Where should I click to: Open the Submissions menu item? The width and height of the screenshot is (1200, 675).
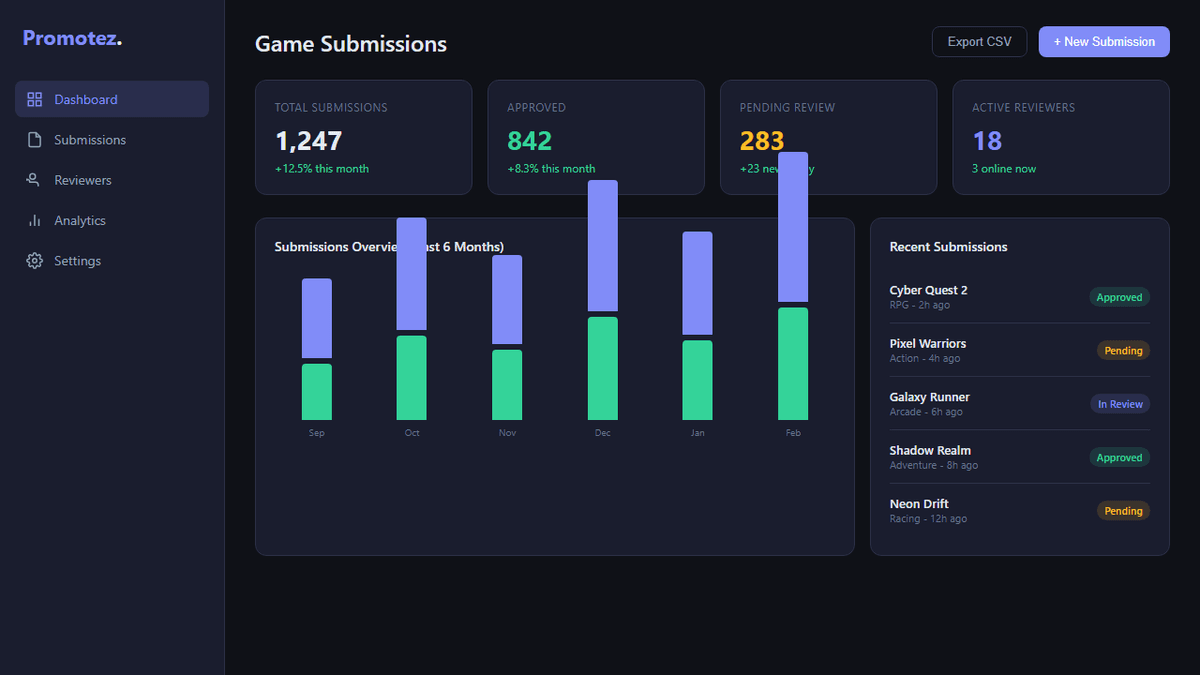(x=112, y=140)
